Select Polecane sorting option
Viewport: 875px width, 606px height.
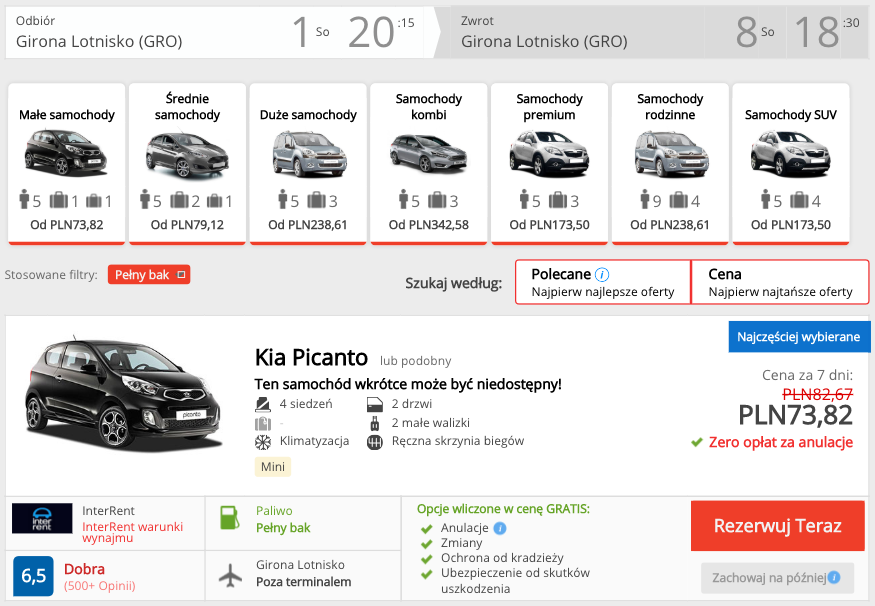602,282
